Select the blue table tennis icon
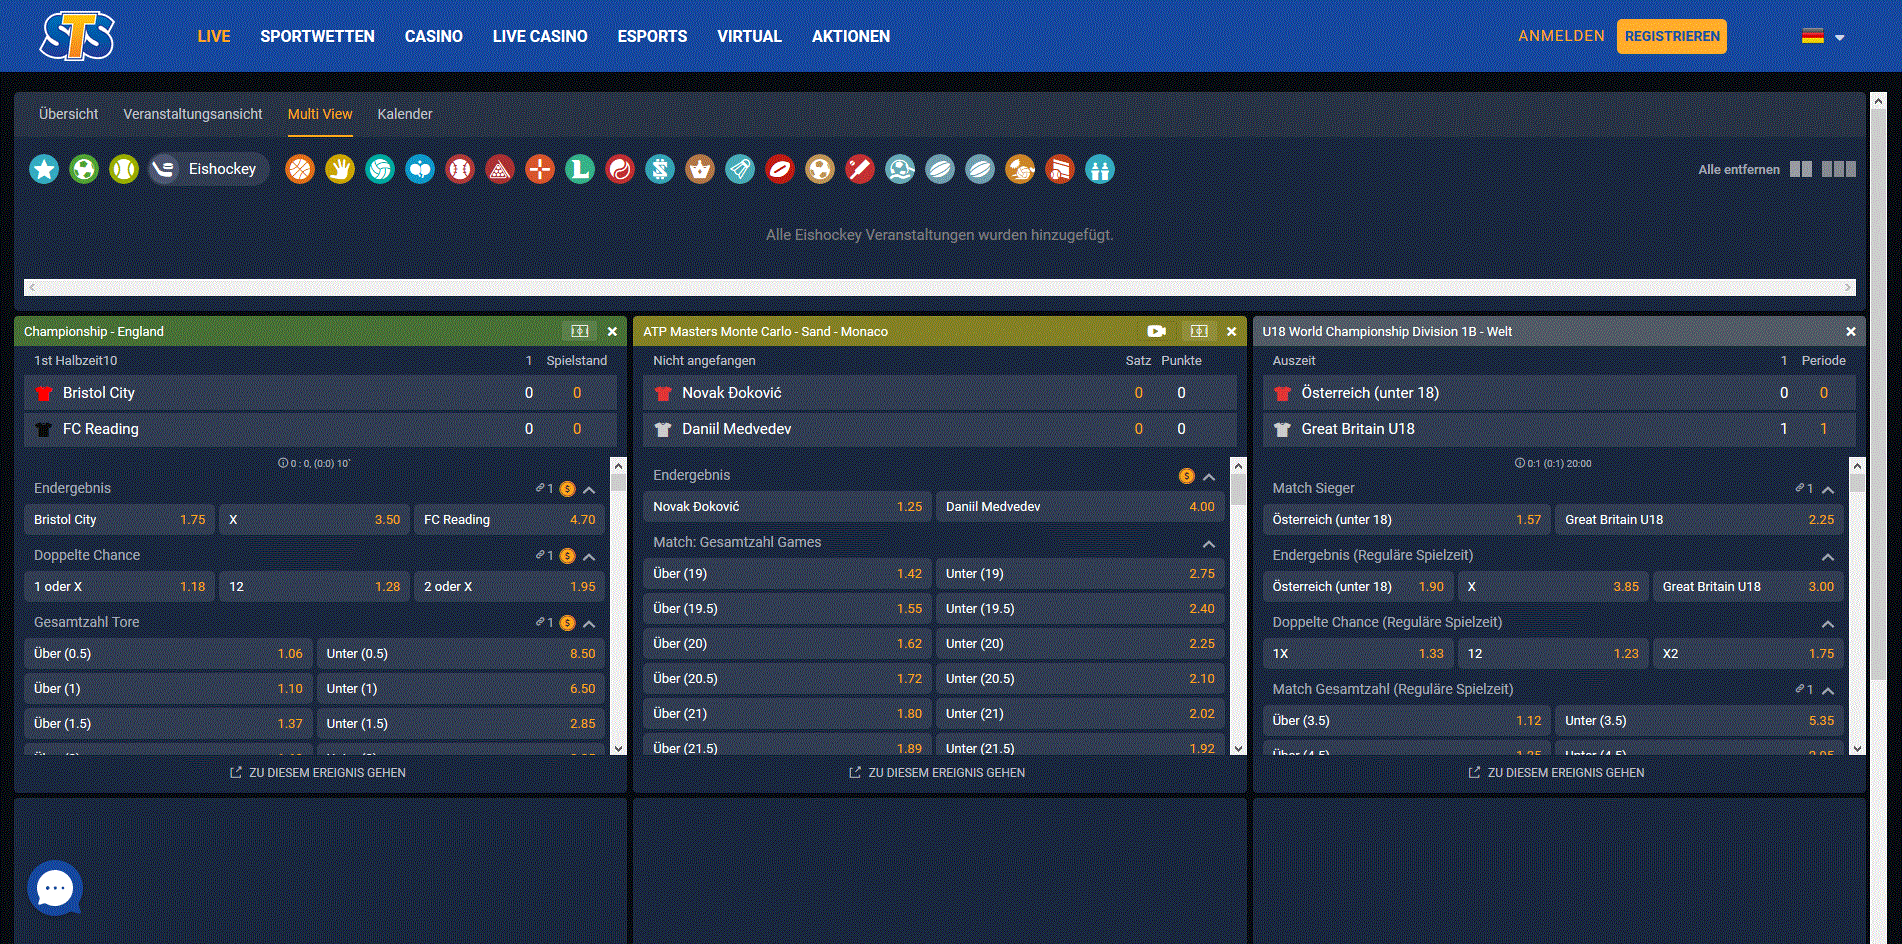This screenshot has width=1902, height=944. click(420, 169)
